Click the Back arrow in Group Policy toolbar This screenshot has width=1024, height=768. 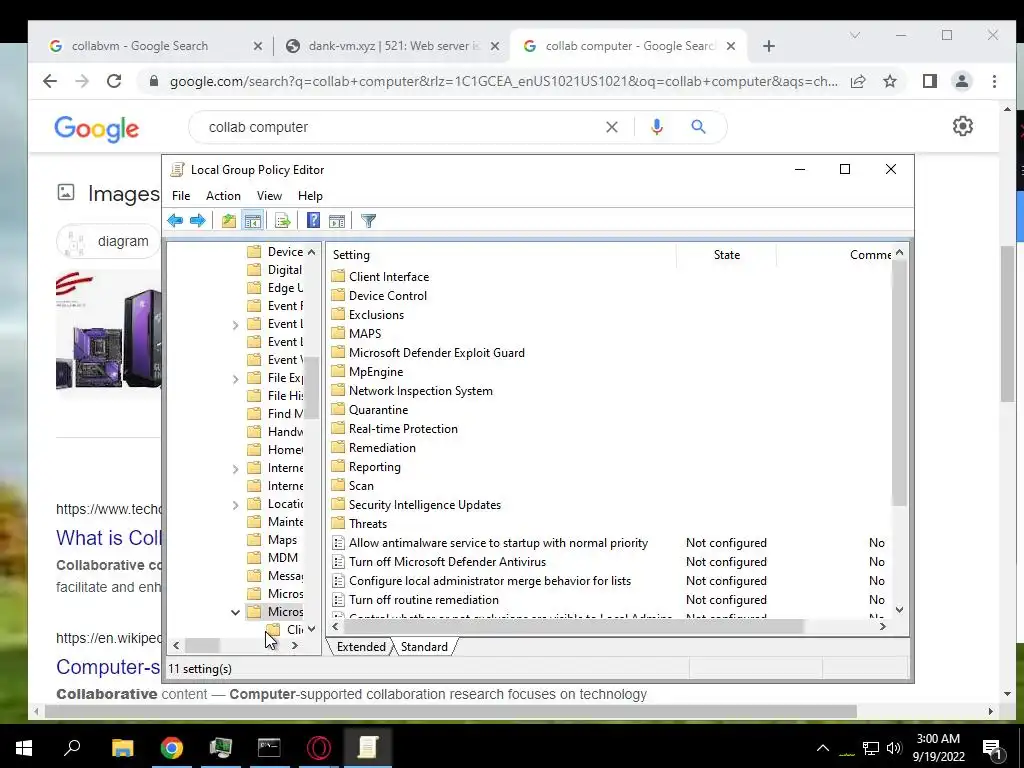click(175, 221)
